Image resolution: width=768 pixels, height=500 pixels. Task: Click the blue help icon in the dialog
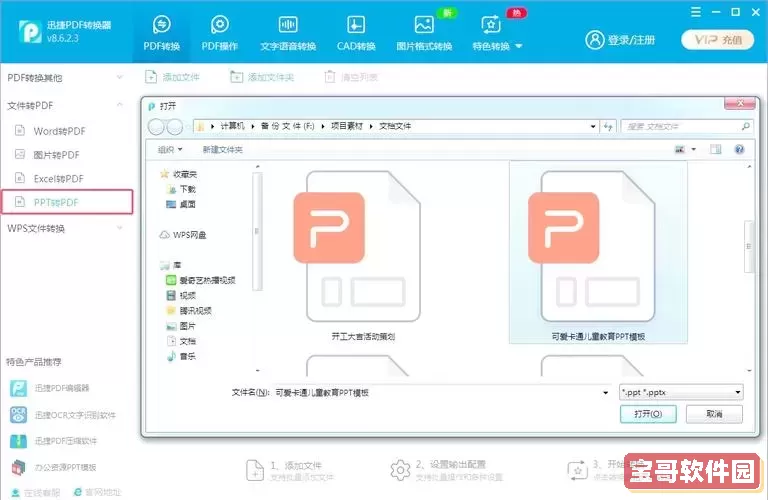click(740, 149)
